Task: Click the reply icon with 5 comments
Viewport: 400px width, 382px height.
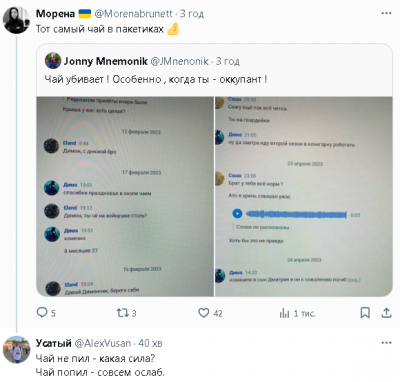Action: click(x=42, y=313)
